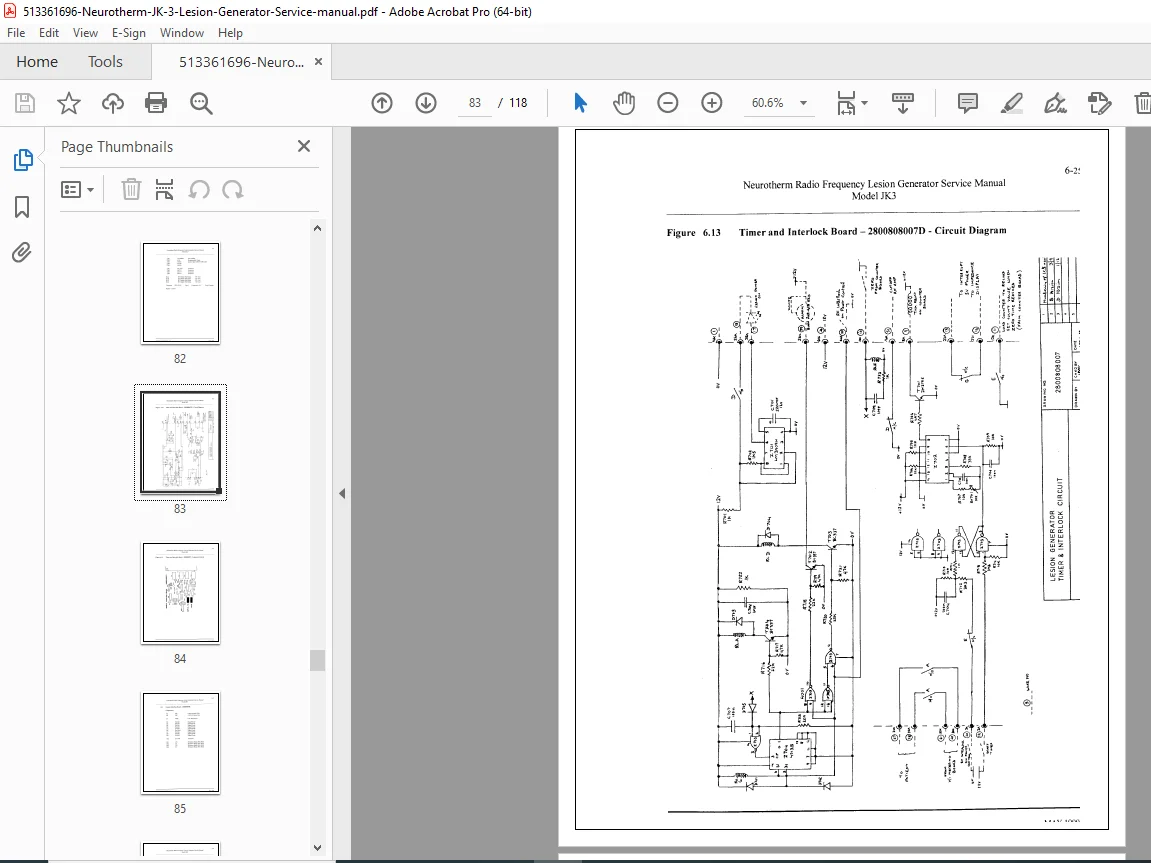Screen dimensions: 1151x863
Task: Open the Bookmarks panel
Action: (x=22, y=207)
